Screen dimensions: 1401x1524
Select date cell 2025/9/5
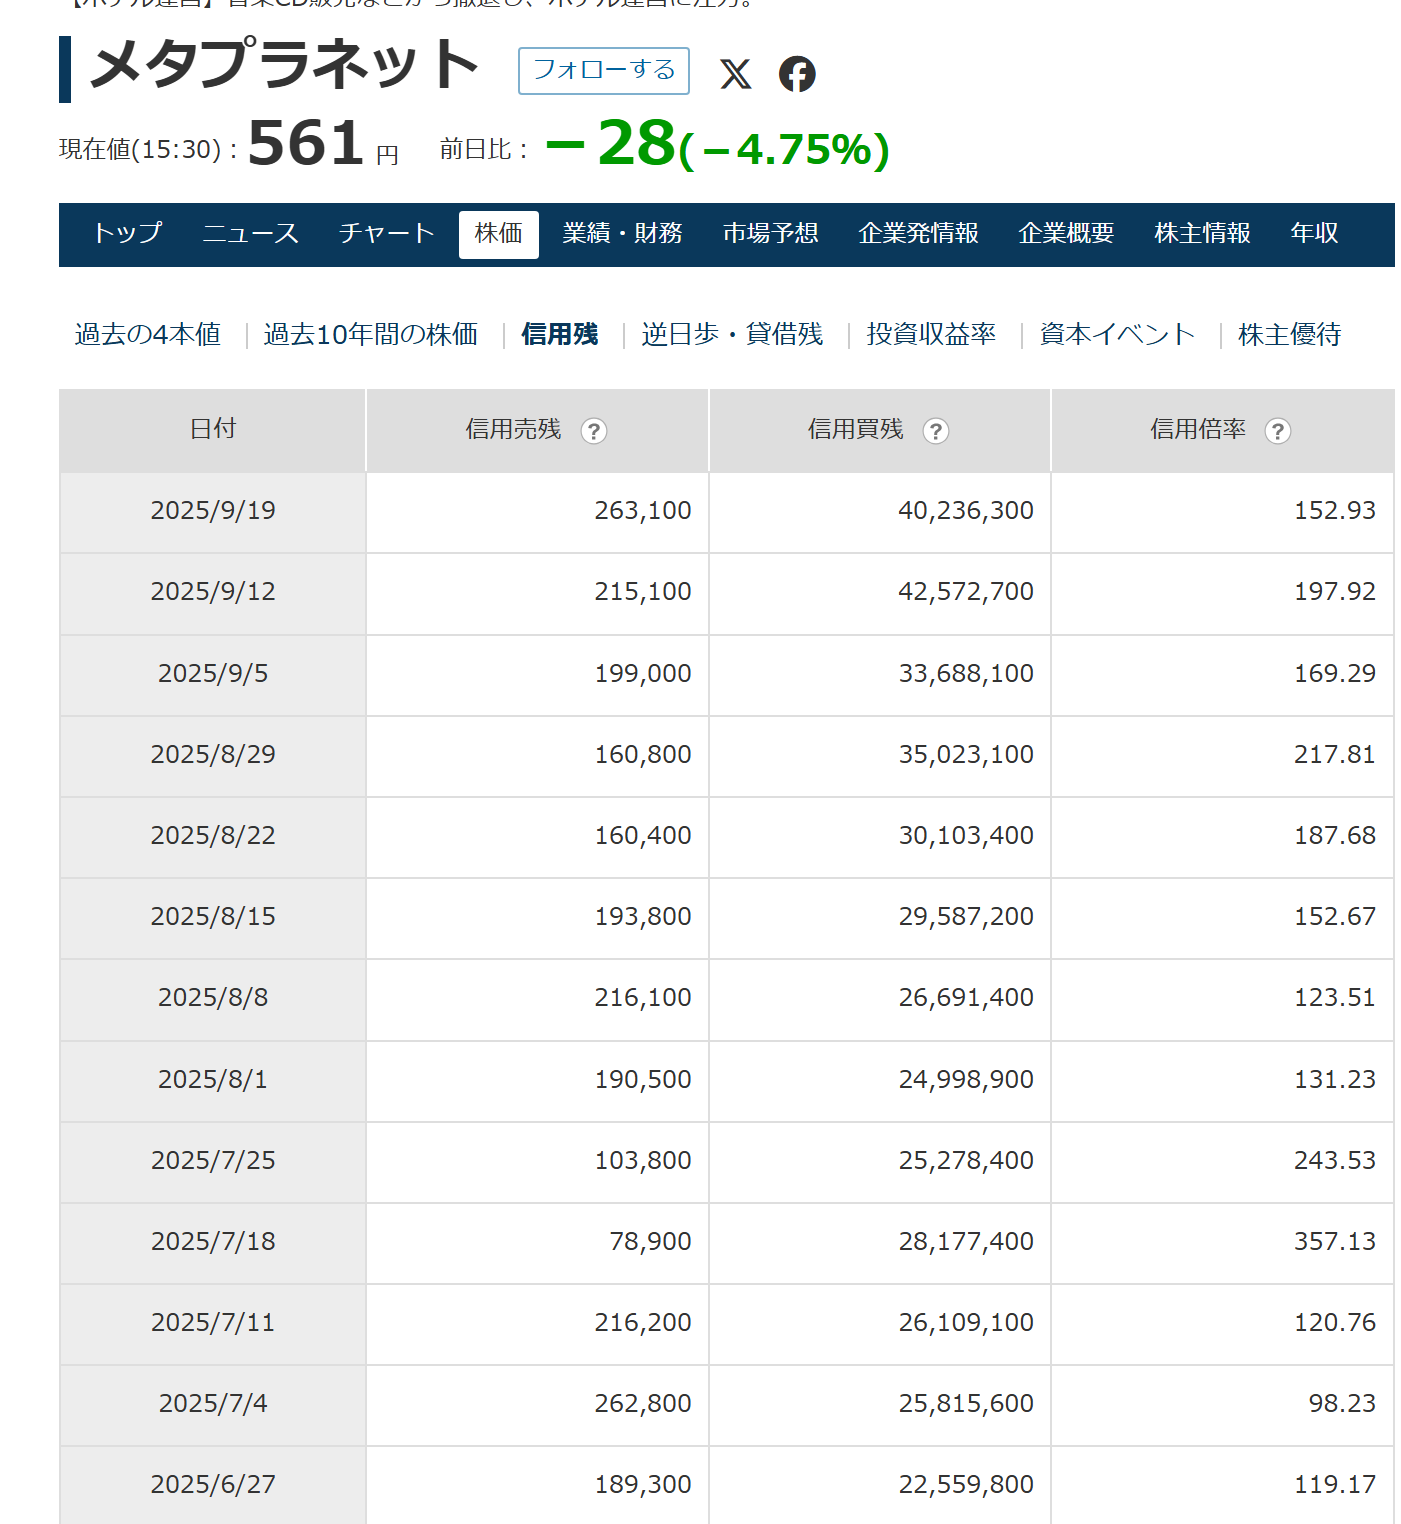click(x=213, y=674)
